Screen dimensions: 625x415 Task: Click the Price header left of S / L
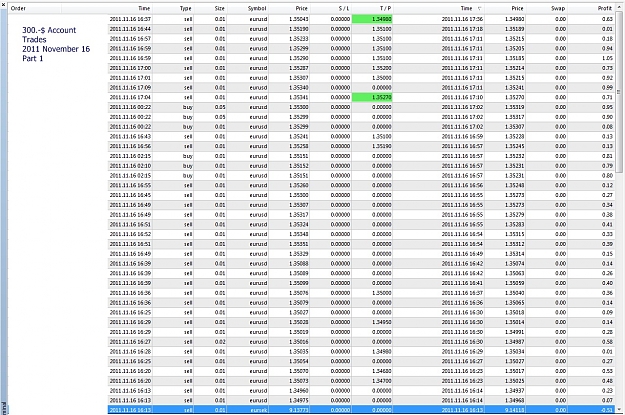pos(301,8)
